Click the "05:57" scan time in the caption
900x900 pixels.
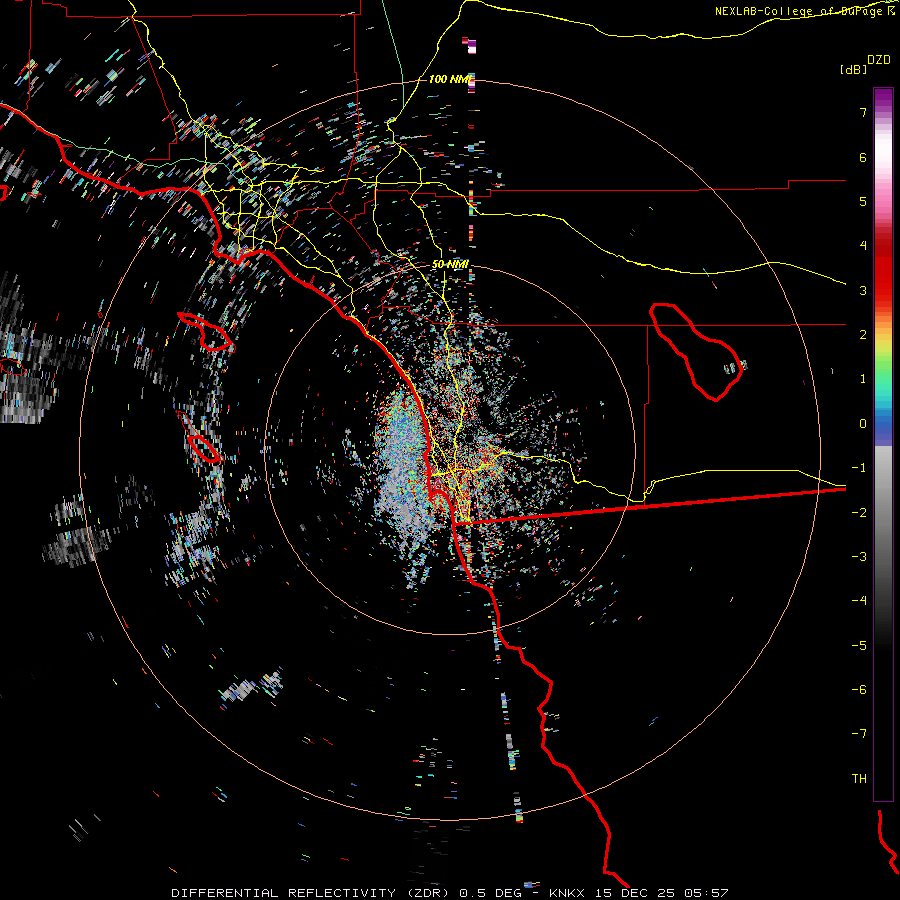point(707,893)
